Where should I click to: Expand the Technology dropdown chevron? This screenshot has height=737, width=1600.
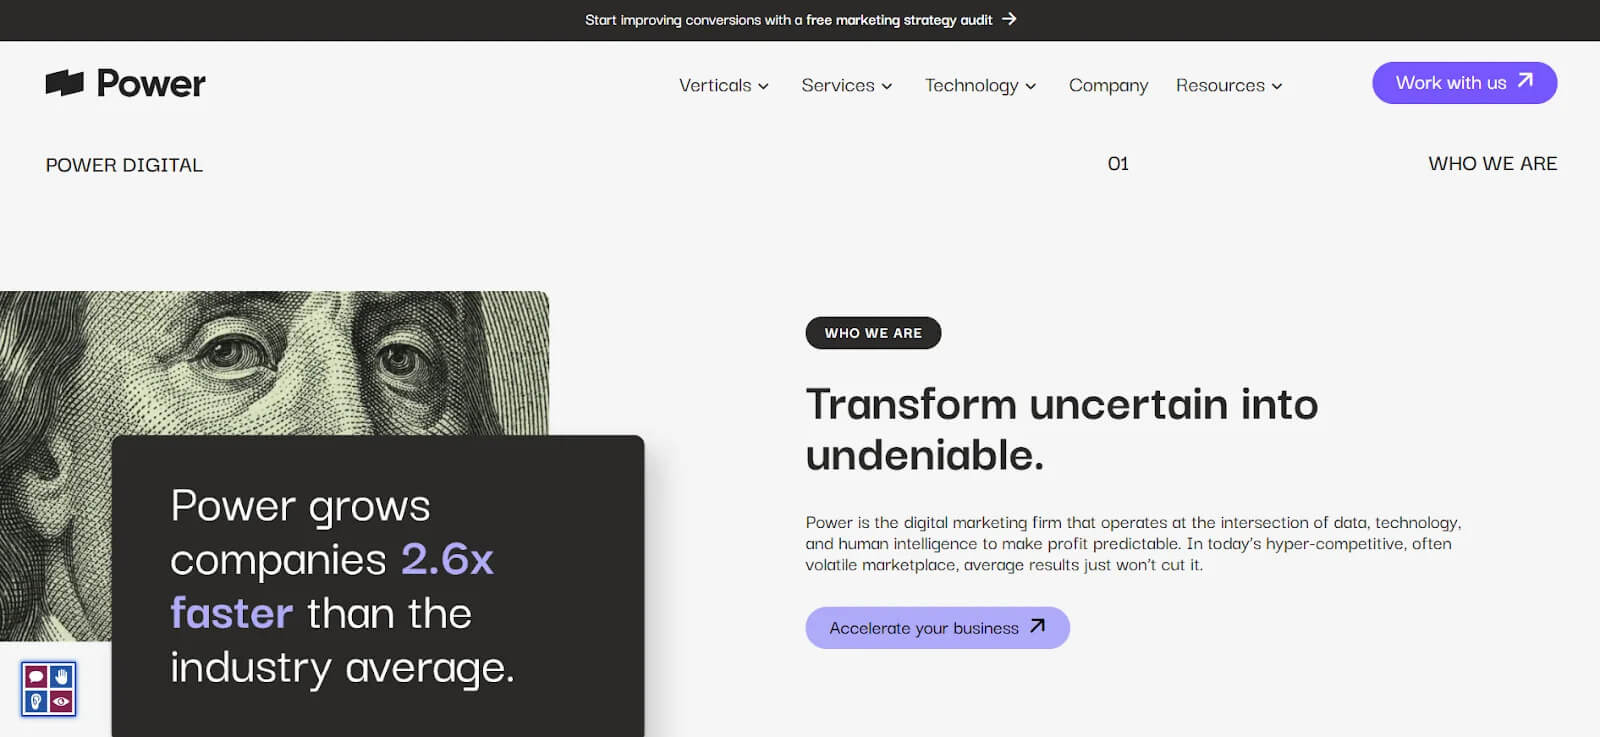coord(1031,86)
